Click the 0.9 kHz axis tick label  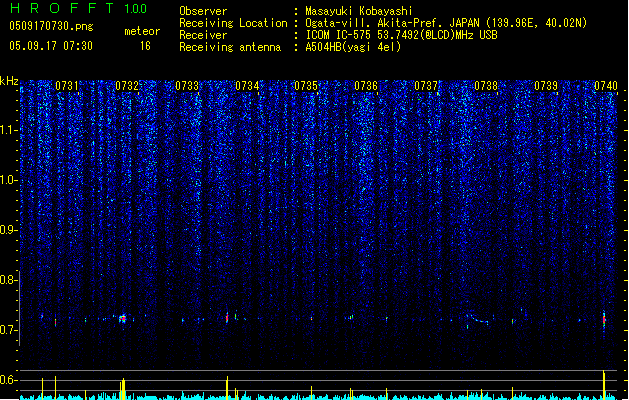[8, 230]
